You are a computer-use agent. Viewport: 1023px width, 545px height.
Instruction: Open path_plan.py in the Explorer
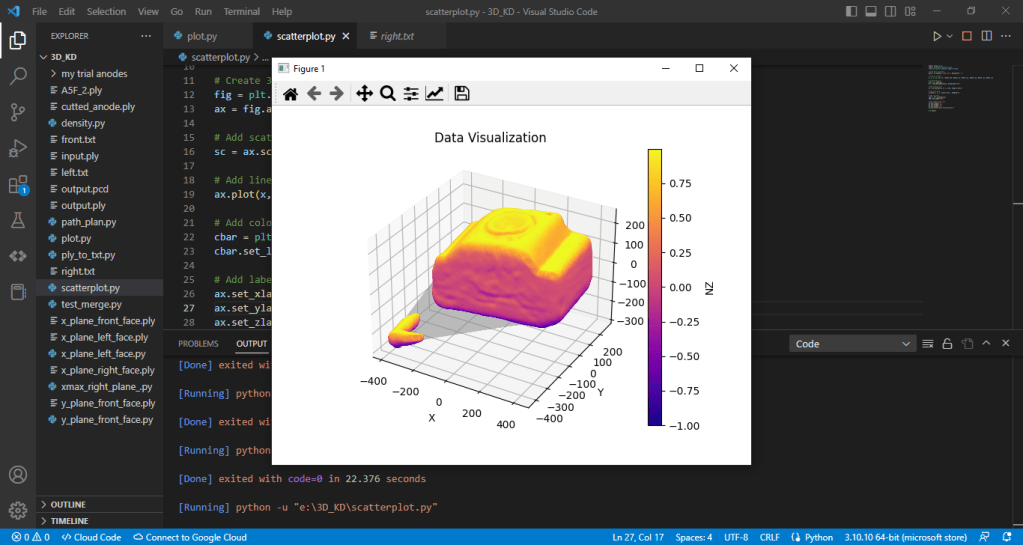coord(89,222)
